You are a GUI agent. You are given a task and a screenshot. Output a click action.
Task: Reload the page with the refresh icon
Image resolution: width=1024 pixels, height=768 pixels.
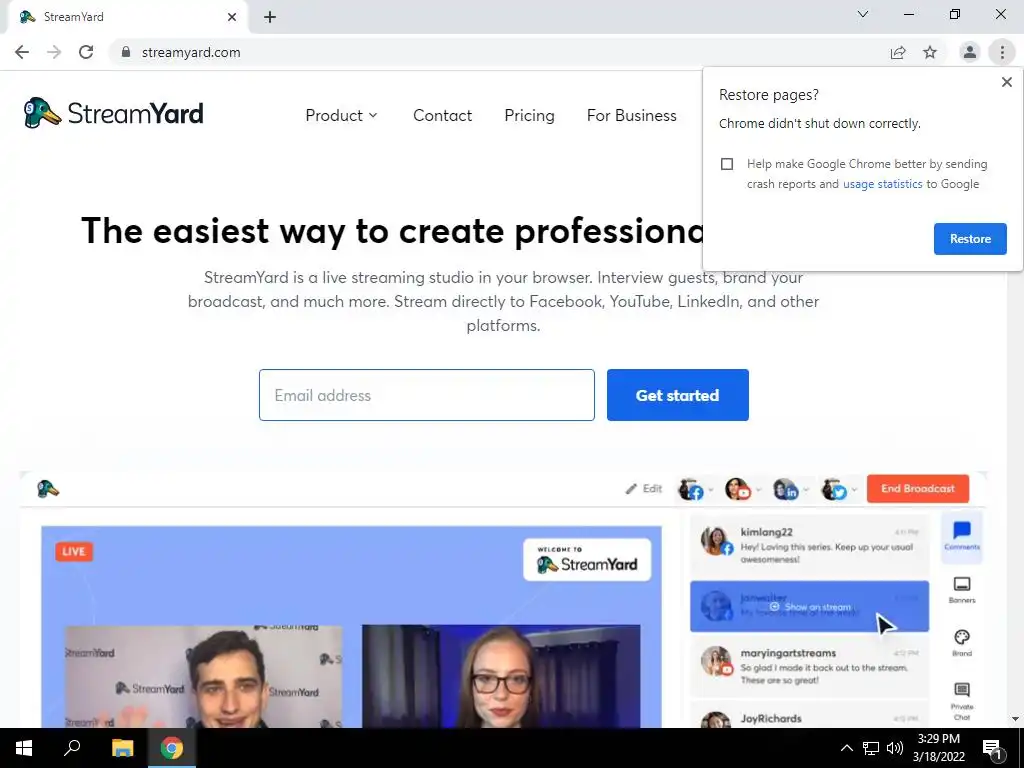click(86, 52)
